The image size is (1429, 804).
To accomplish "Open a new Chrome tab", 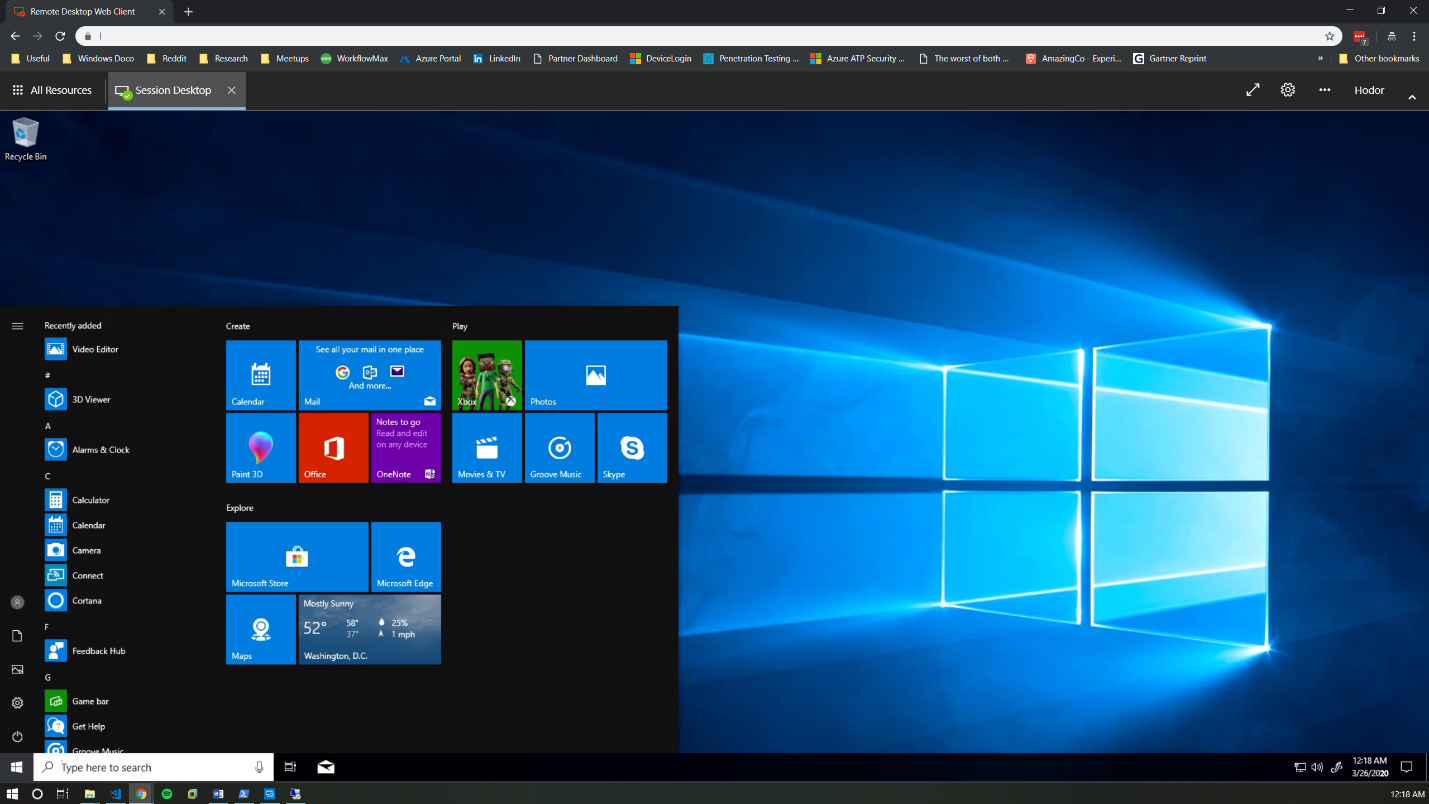I will tap(188, 12).
